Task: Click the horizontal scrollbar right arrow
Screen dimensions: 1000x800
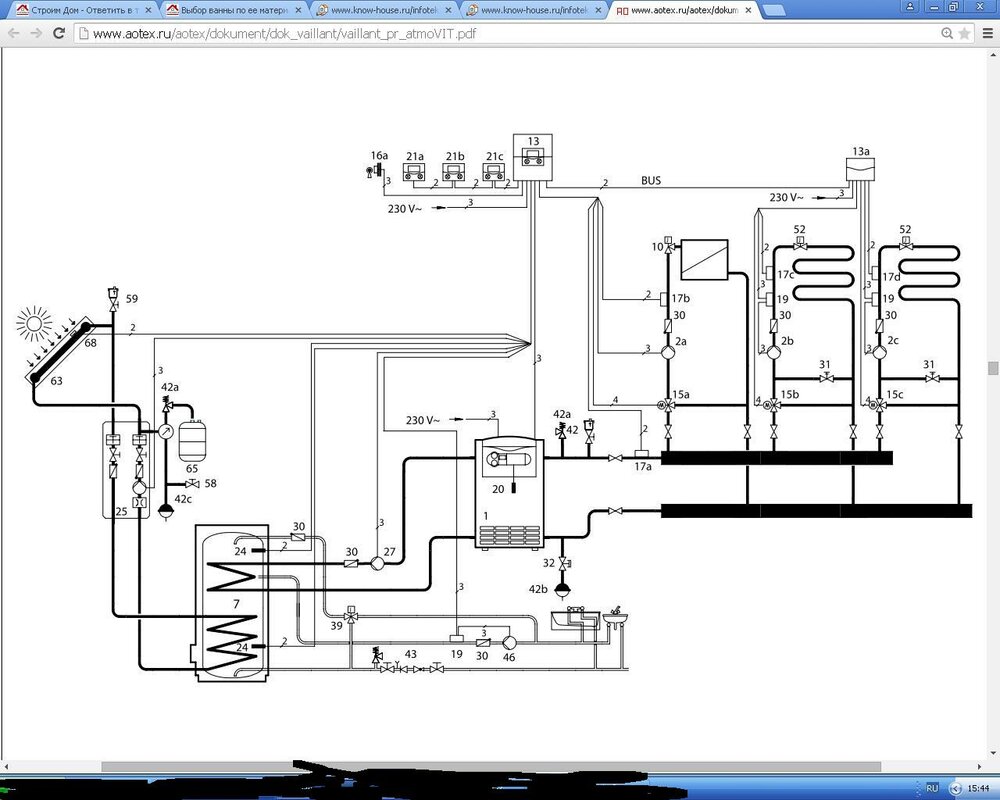Action: [978, 766]
